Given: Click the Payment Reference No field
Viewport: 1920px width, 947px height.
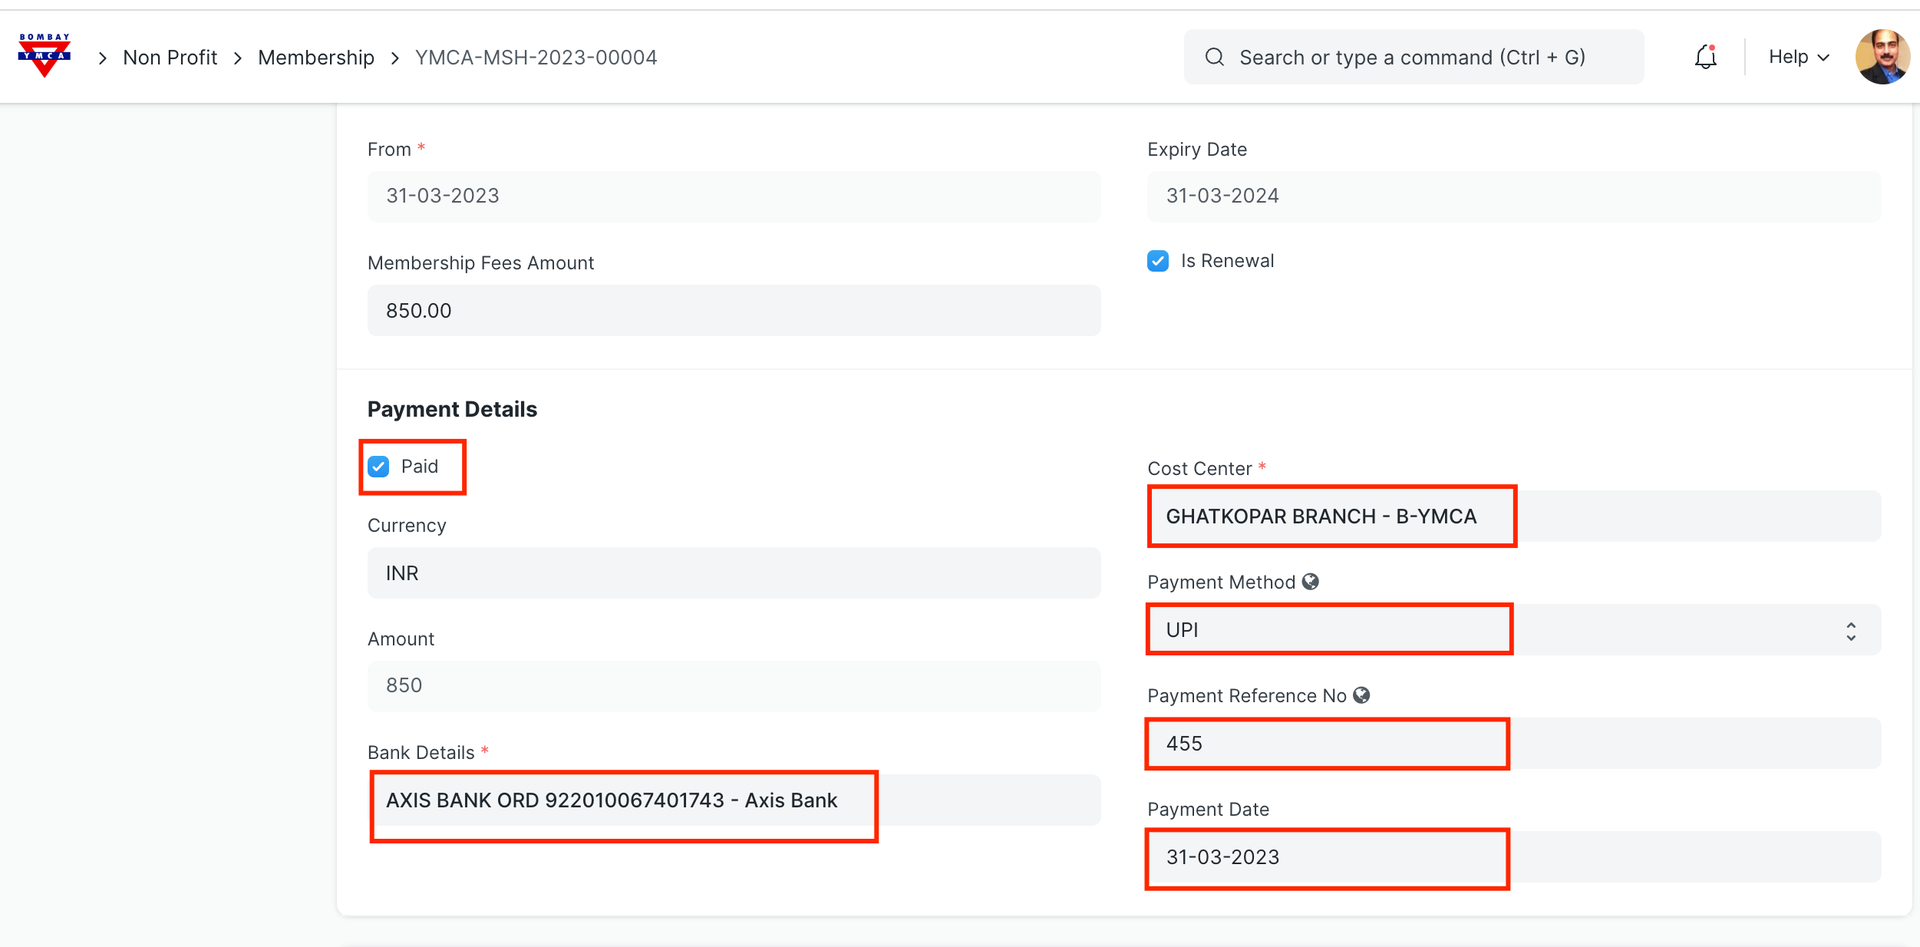Looking at the screenshot, I should pyautogui.click(x=1512, y=744).
